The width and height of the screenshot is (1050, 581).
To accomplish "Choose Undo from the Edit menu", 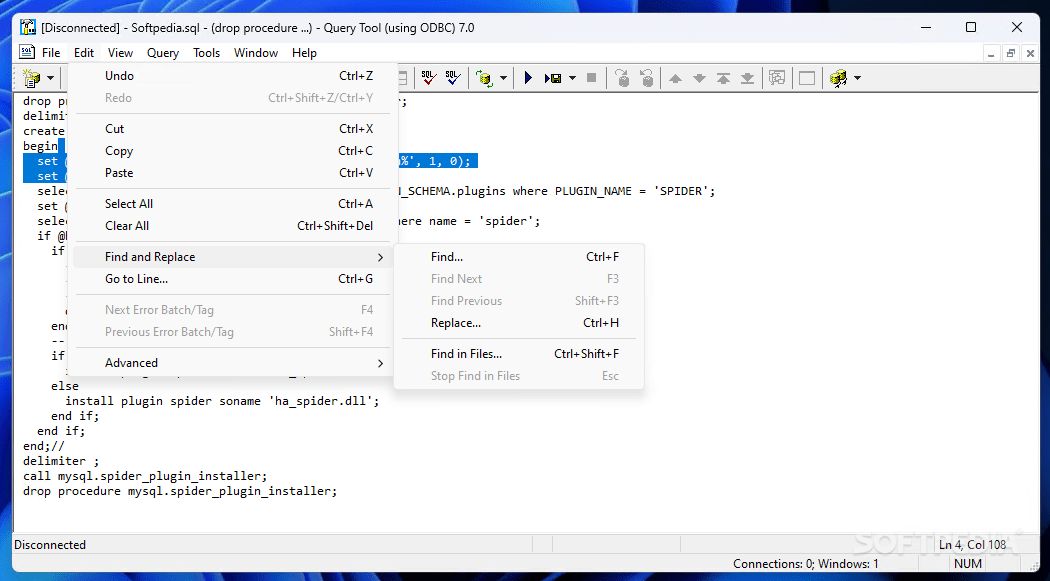I will coord(232,76).
